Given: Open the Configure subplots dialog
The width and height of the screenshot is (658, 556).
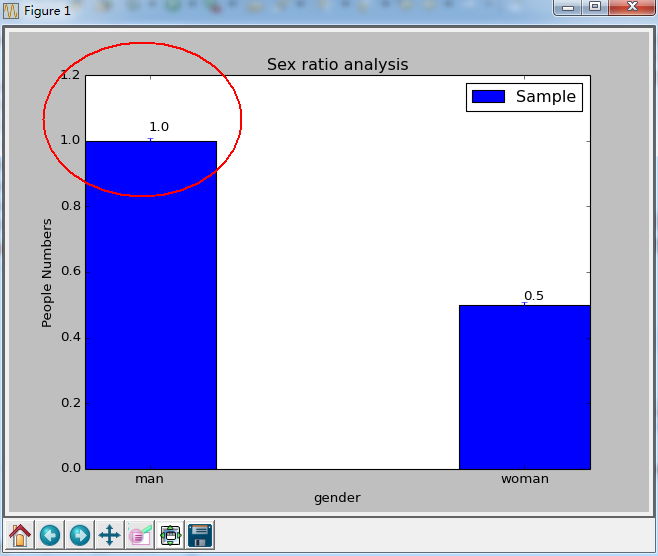Looking at the screenshot, I should [x=170, y=535].
